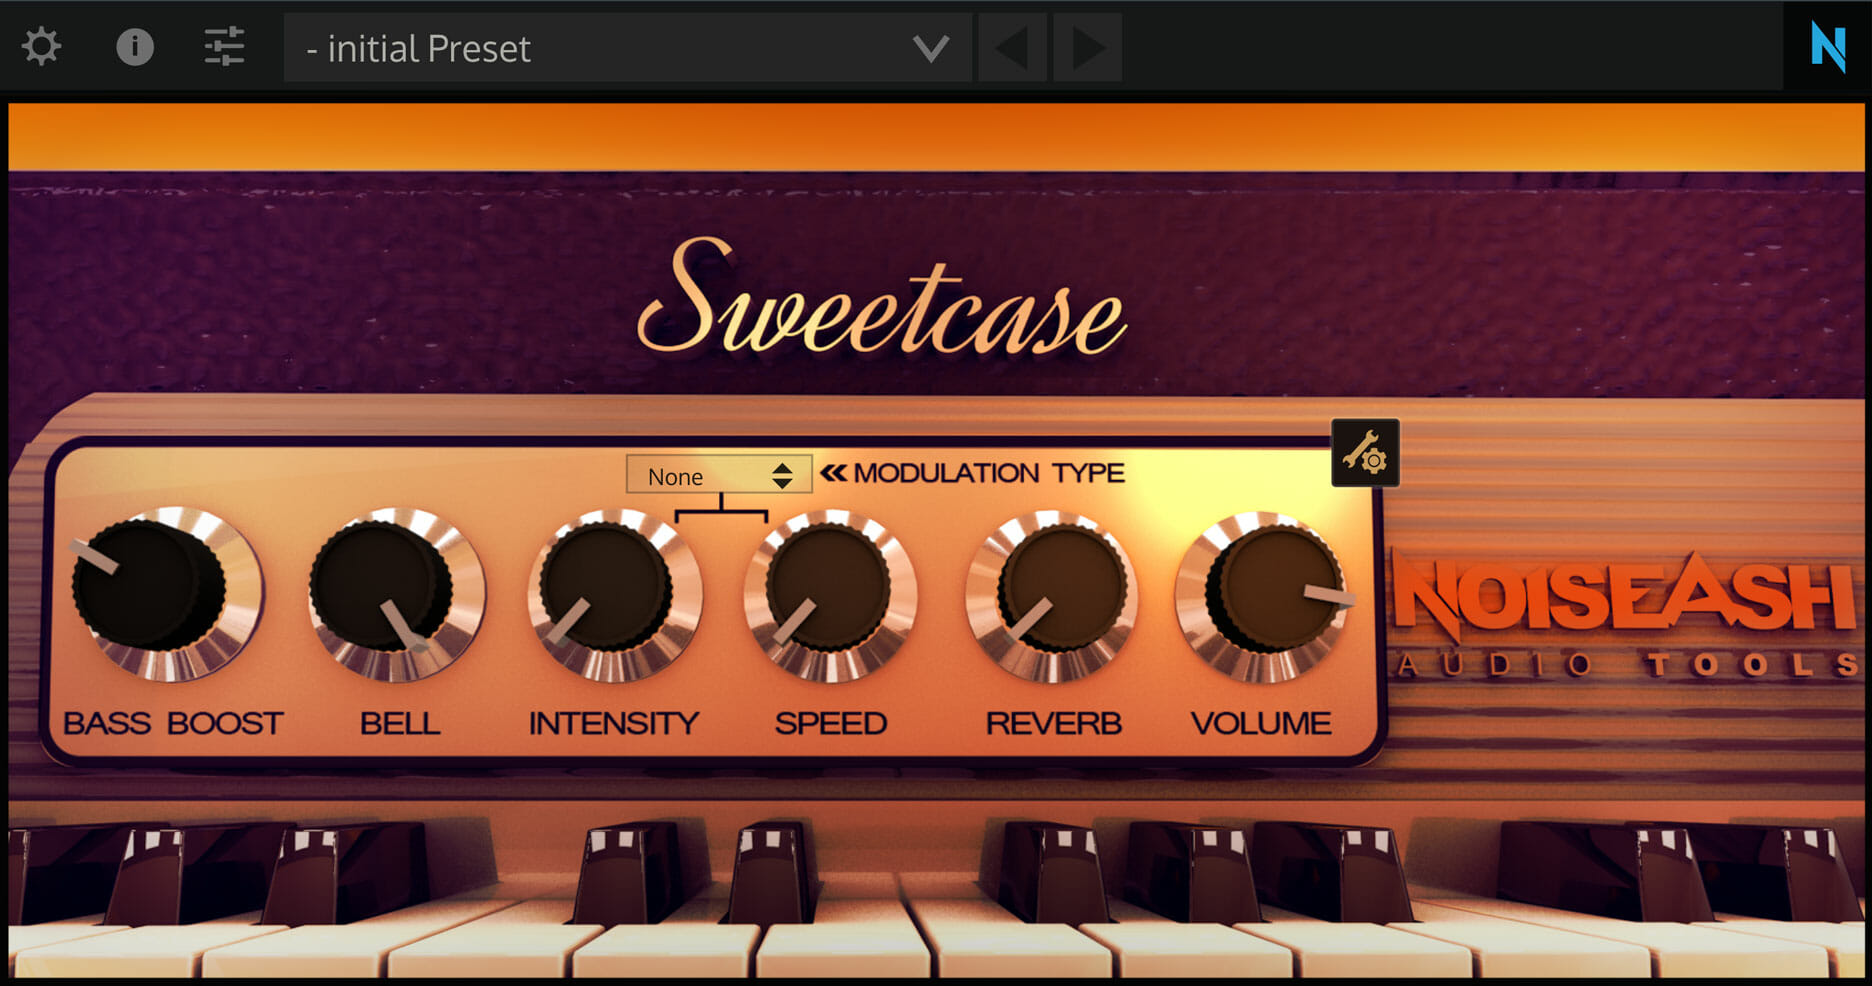This screenshot has width=1872, height=986.
Task: Click the info icon in the toolbar
Action: pyautogui.click(x=136, y=45)
